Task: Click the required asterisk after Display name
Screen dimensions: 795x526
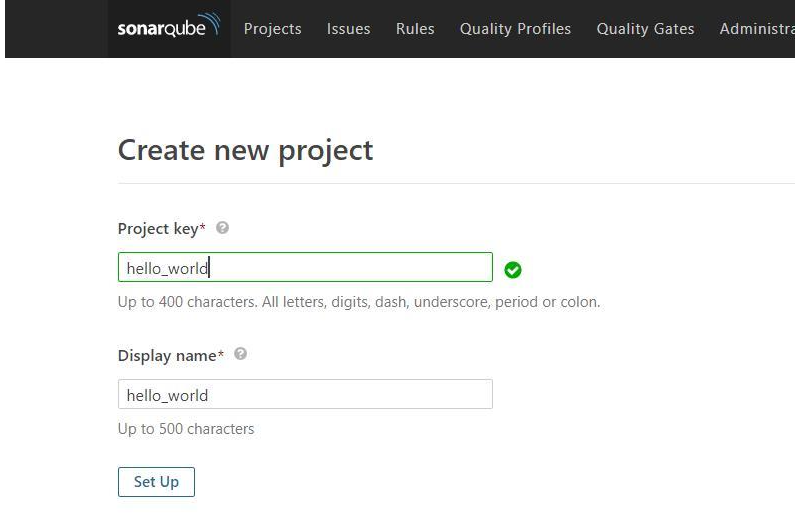Action: tap(221, 353)
